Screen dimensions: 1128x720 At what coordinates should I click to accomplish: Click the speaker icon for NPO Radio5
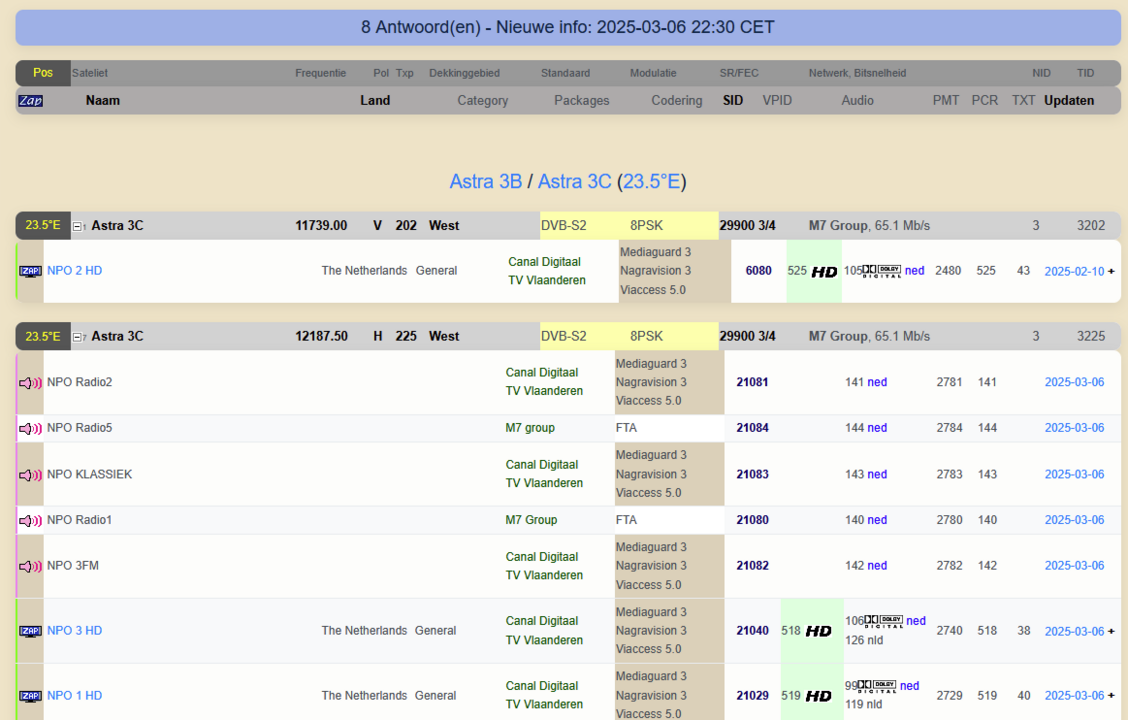[30, 428]
